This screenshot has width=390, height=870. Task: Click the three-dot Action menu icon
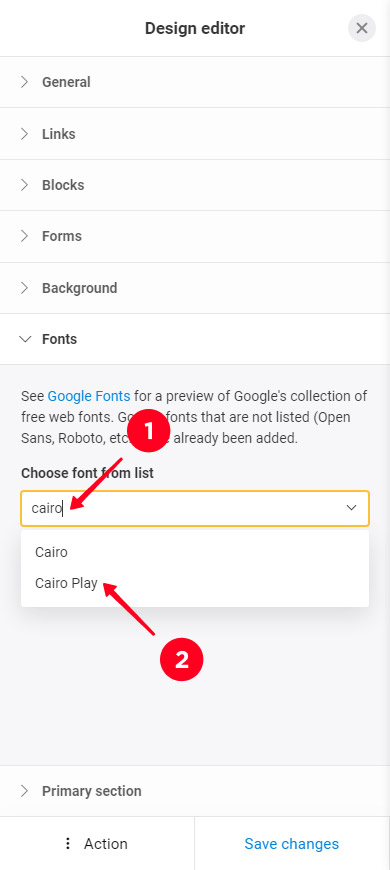point(68,843)
